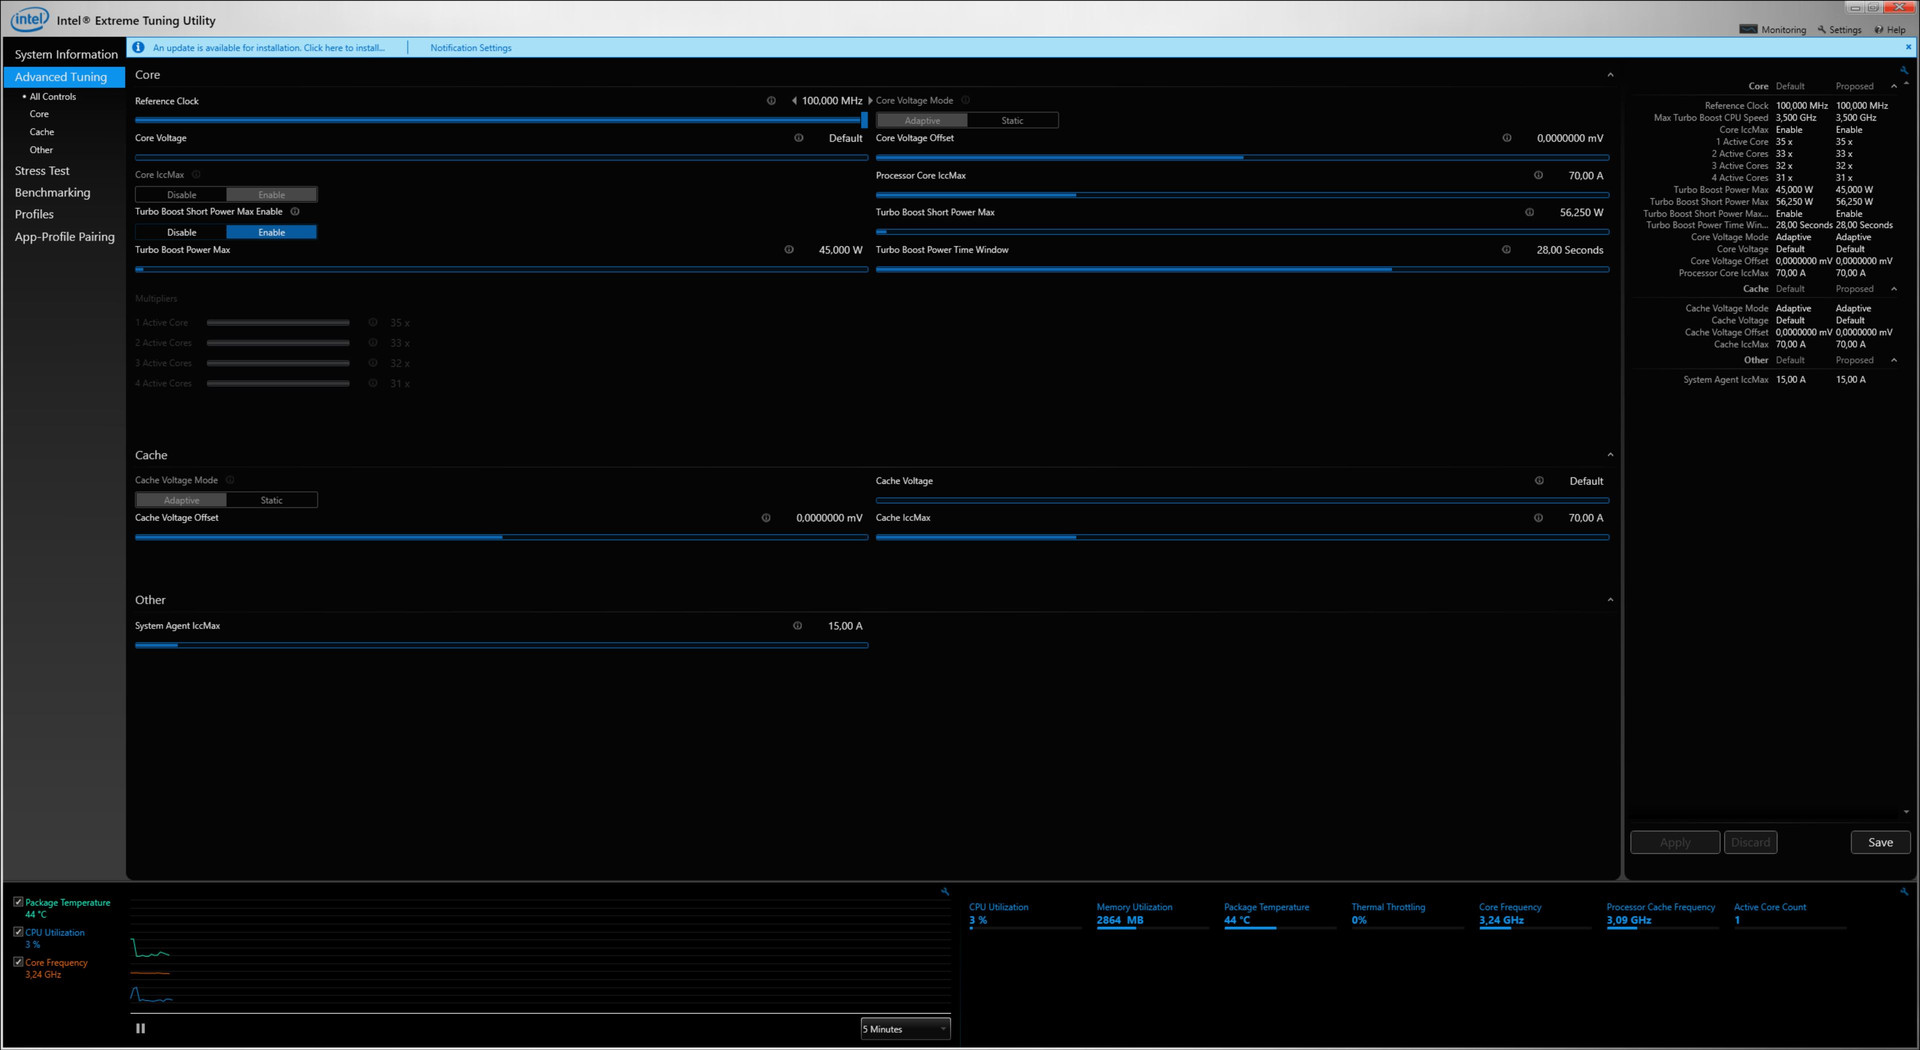This screenshot has height=1050, width=1920.
Task: Toggle Core Frequency graph checkbox
Action: tap(18, 962)
